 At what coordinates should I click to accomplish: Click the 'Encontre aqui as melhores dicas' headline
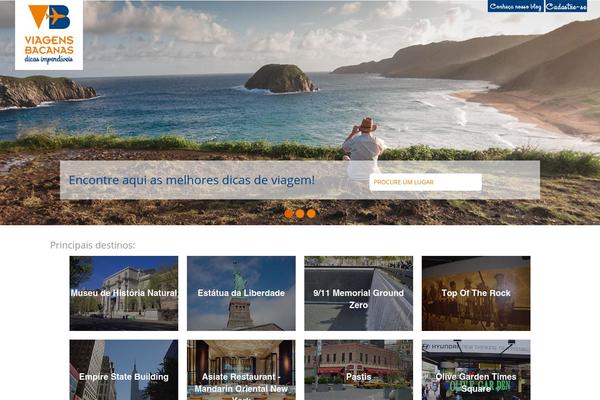(192, 180)
